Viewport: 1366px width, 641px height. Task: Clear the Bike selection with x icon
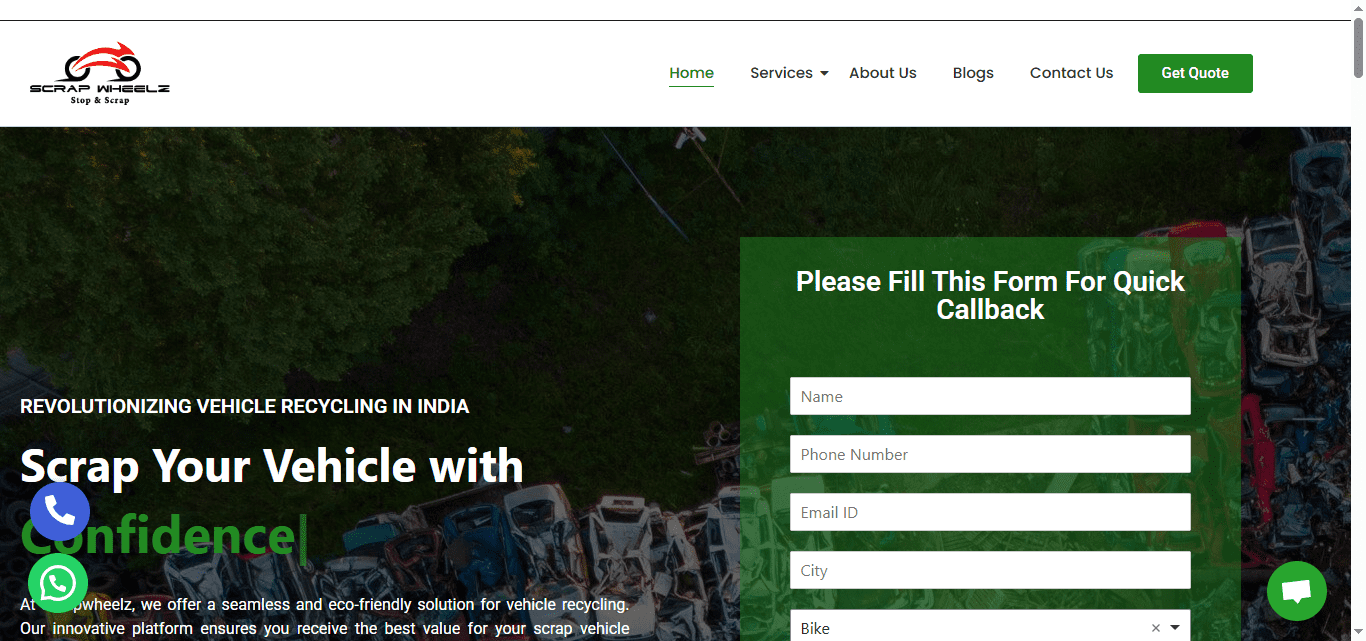1156,628
